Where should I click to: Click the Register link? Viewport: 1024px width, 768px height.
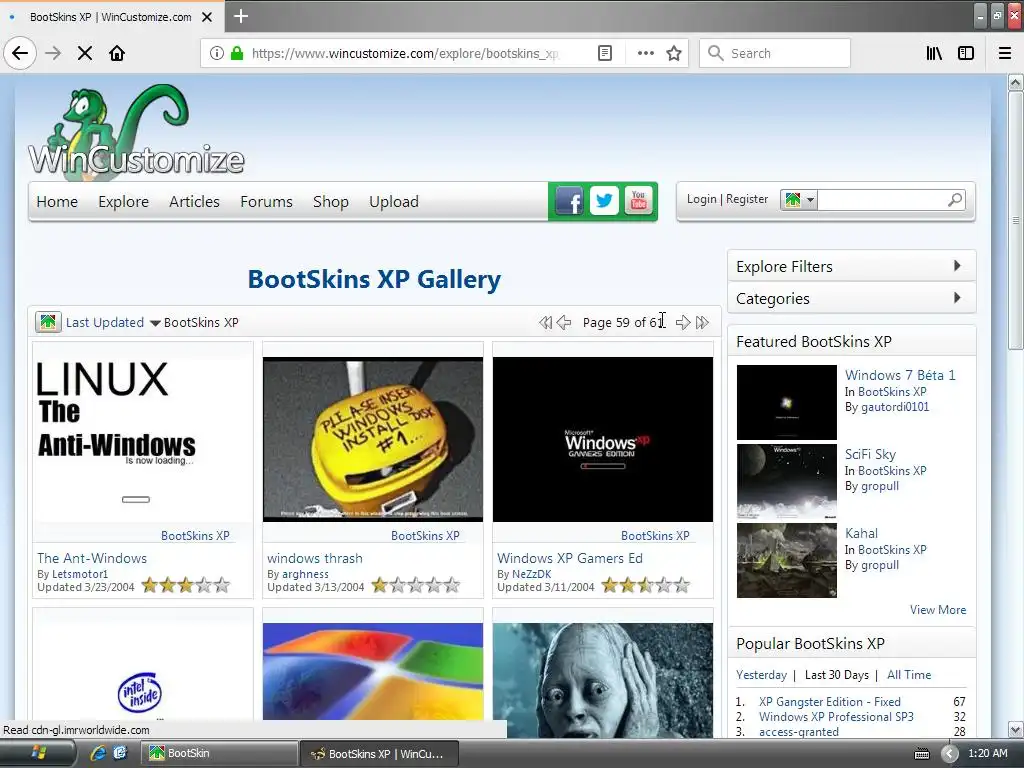[746, 199]
